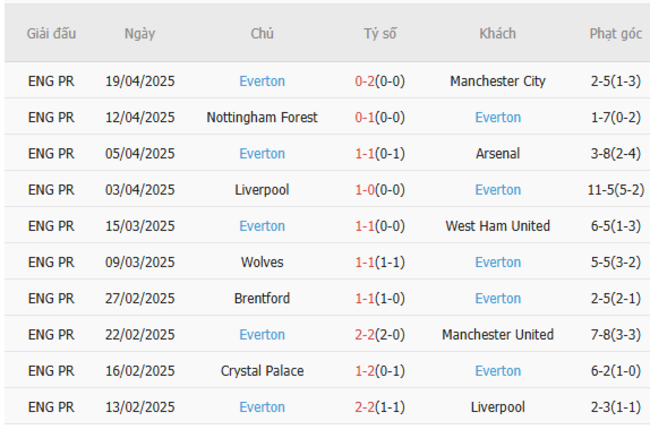Screen dimensions: 650x438
Task: Click Everton away link on 12/04/2025
Action: [x=497, y=117]
